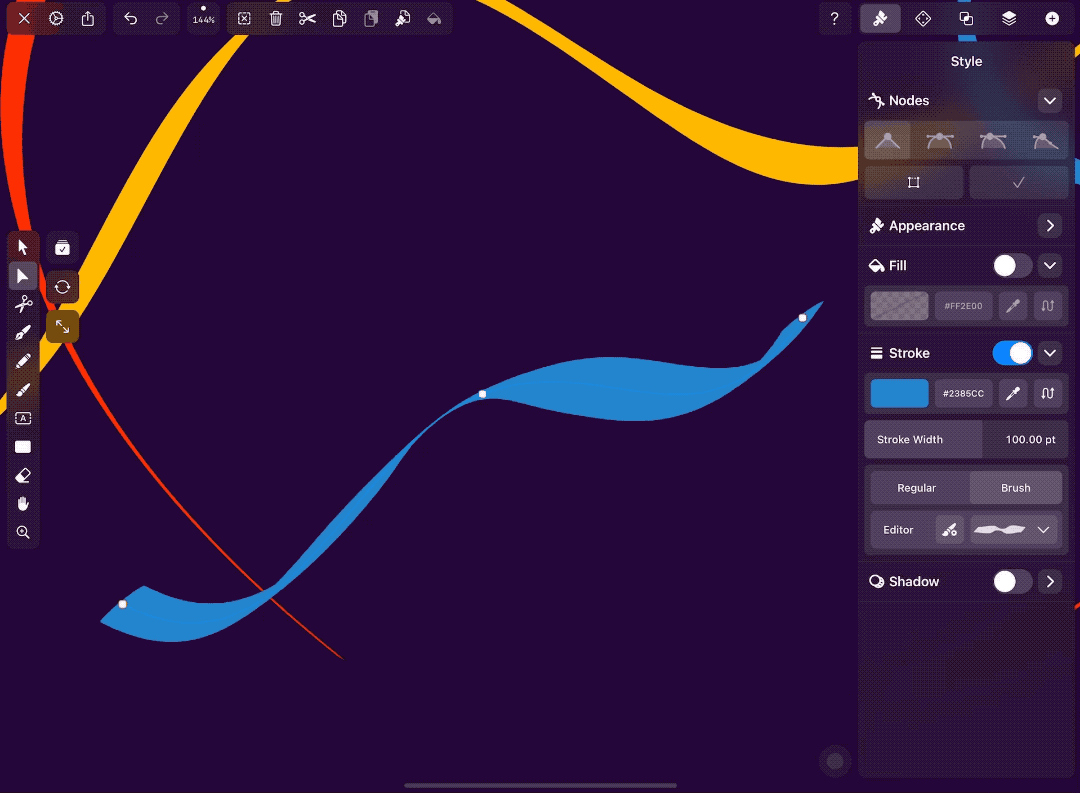The height and width of the screenshot is (793, 1080).
Task: Open the brush style dropdown next to Editor
Action: 1043,529
